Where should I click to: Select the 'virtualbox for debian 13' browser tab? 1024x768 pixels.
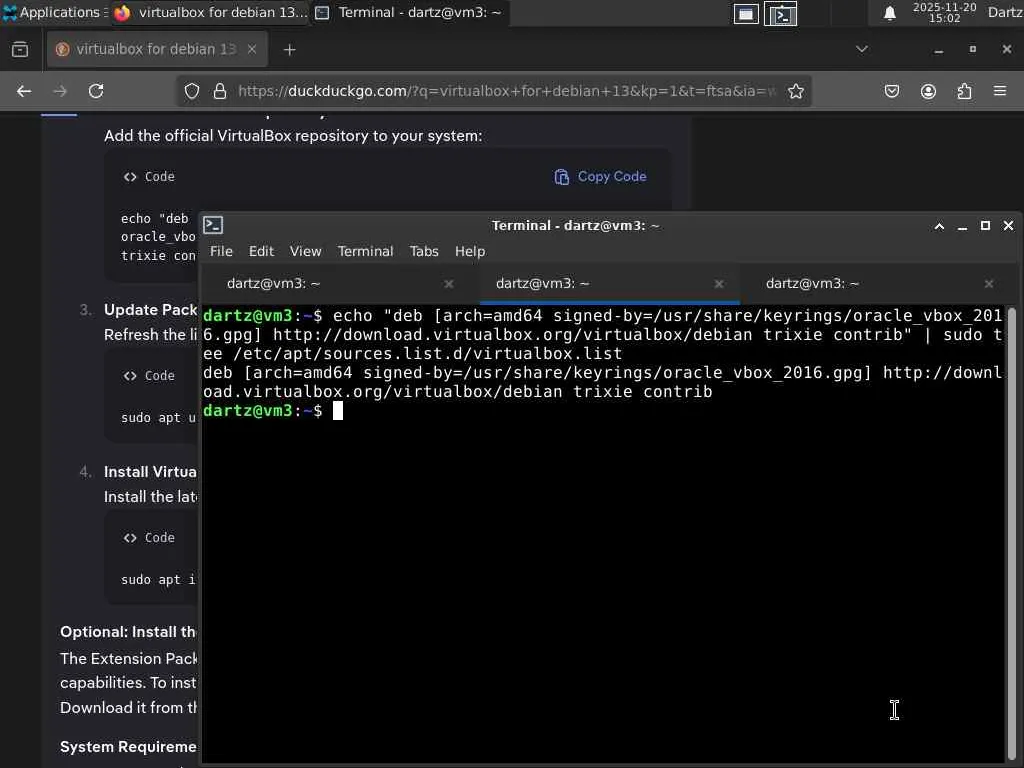point(157,49)
